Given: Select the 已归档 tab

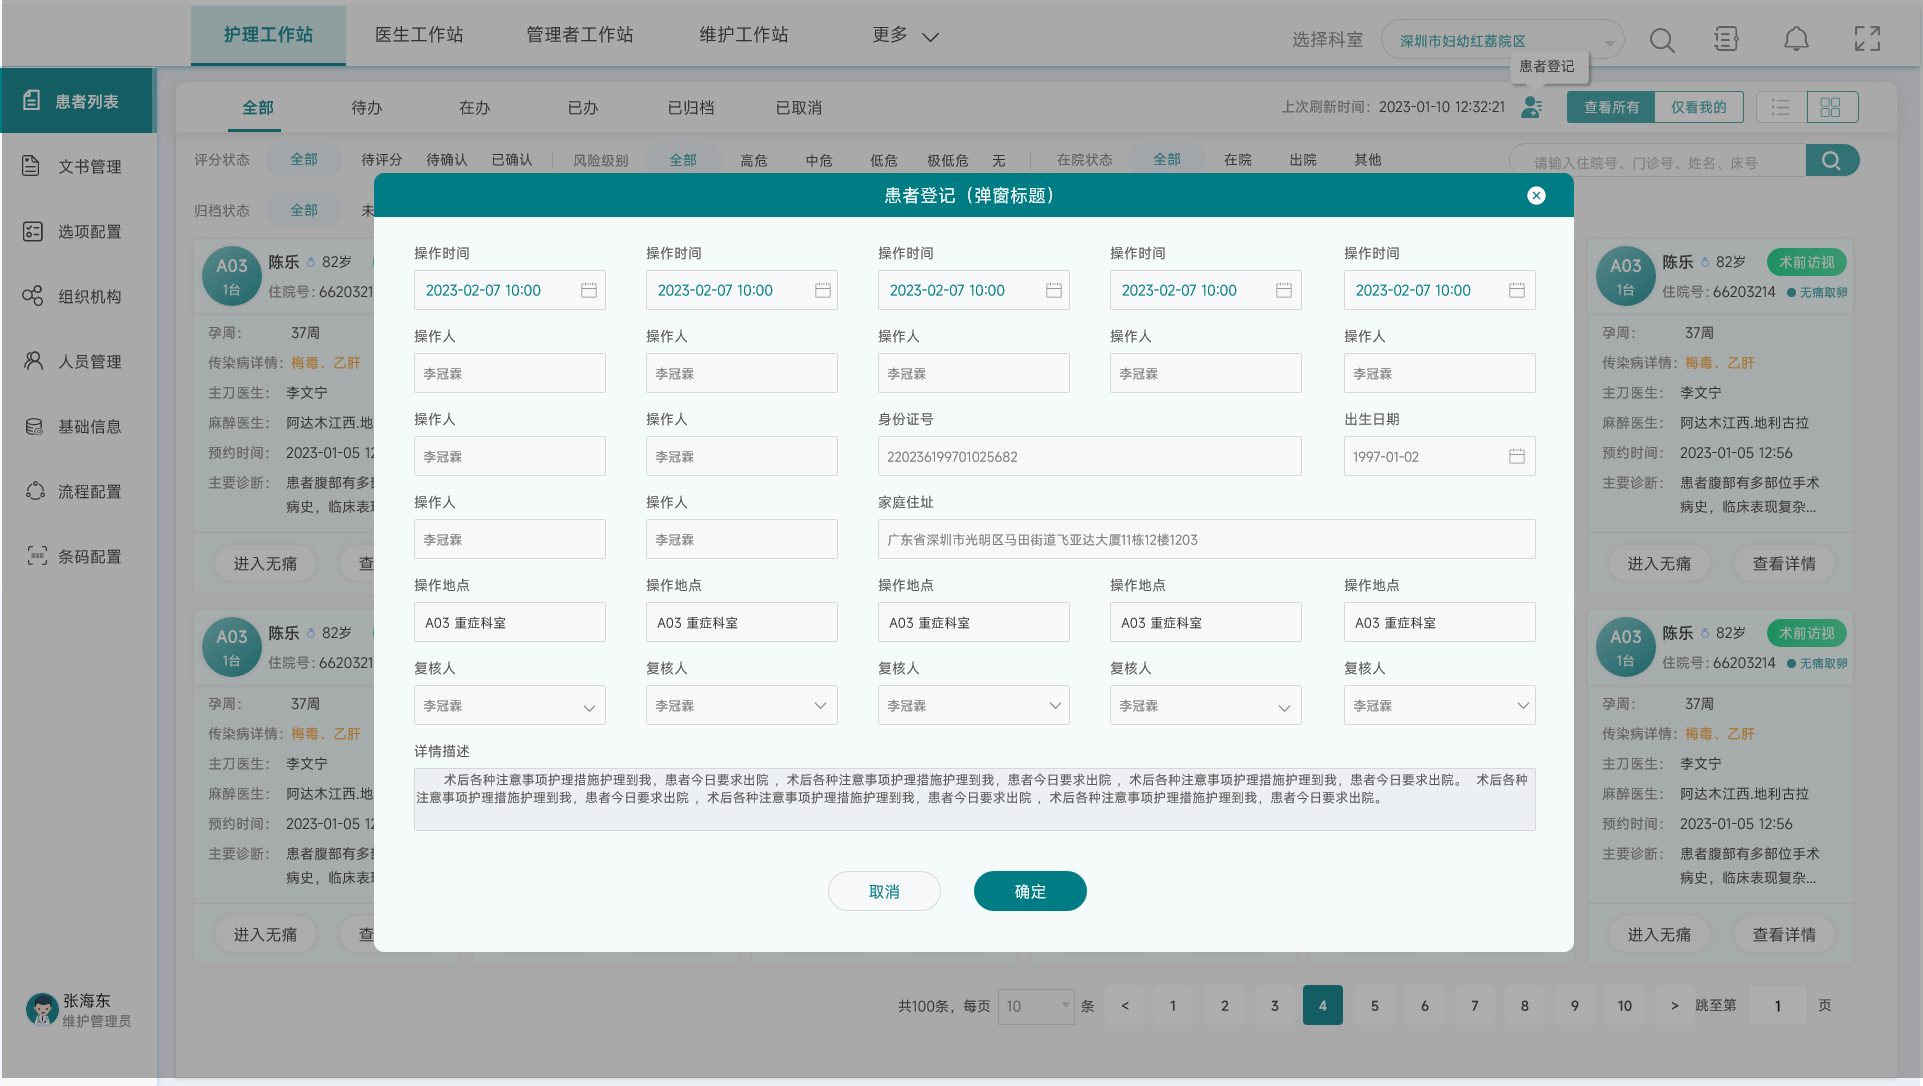Looking at the screenshot, I should click(691, 107).
